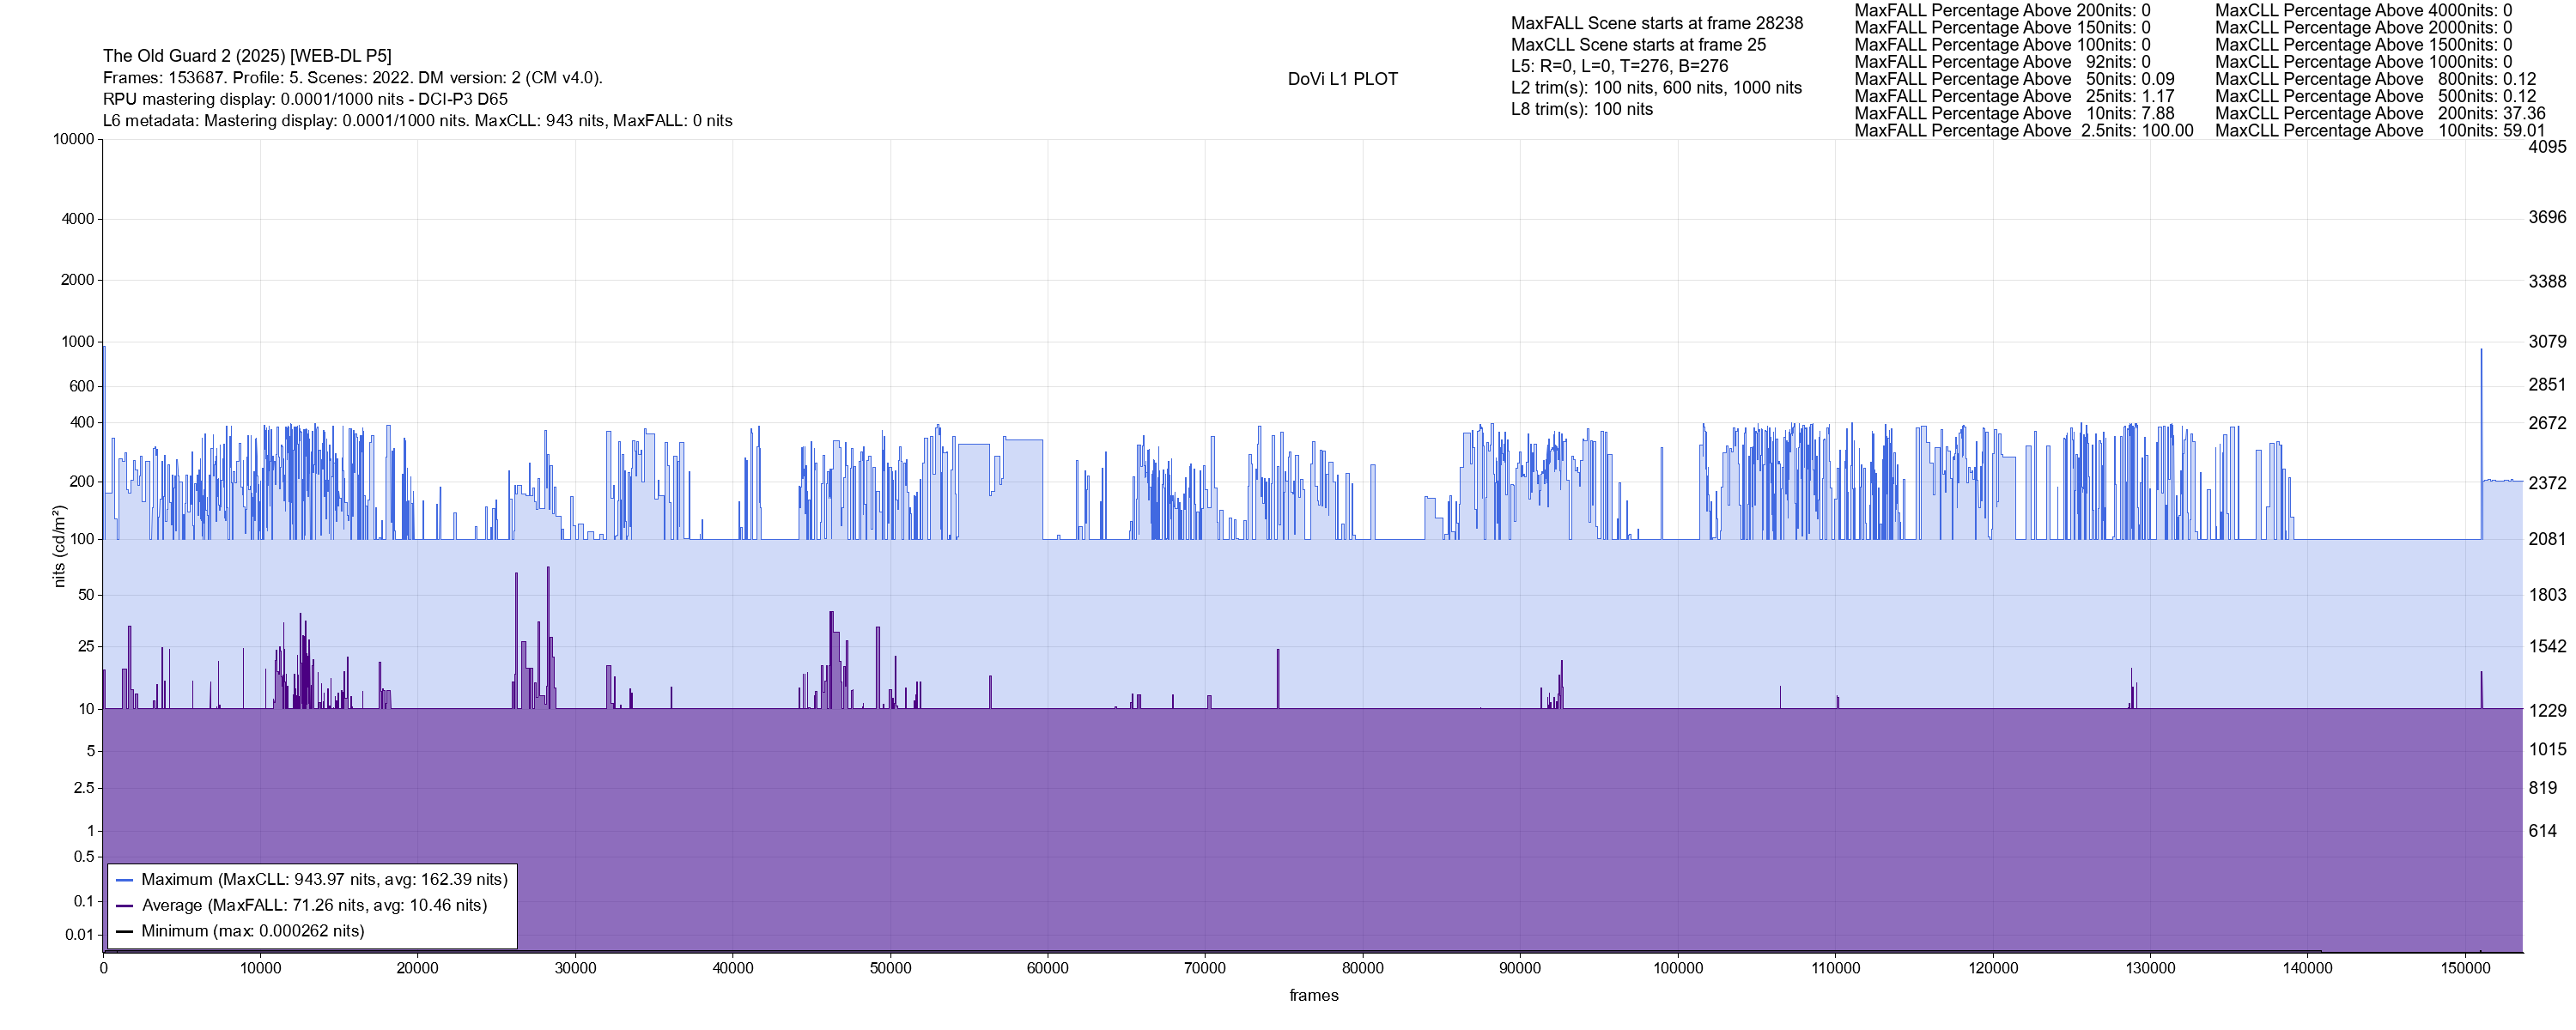This screenshot has width=2576, height=1030.
Task: Click the DoVi L1 PLOT title
Action: (1342, 79)
